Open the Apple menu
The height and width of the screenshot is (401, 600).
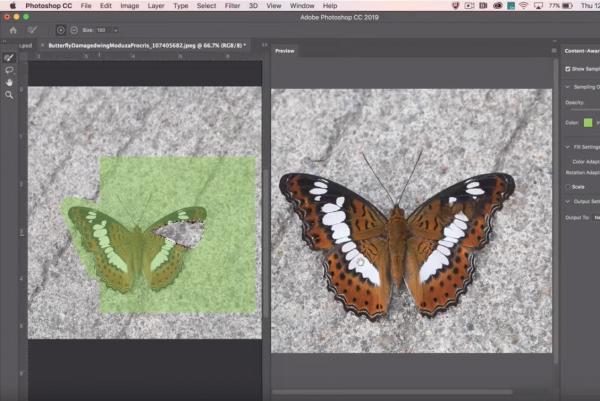(12, 6)
